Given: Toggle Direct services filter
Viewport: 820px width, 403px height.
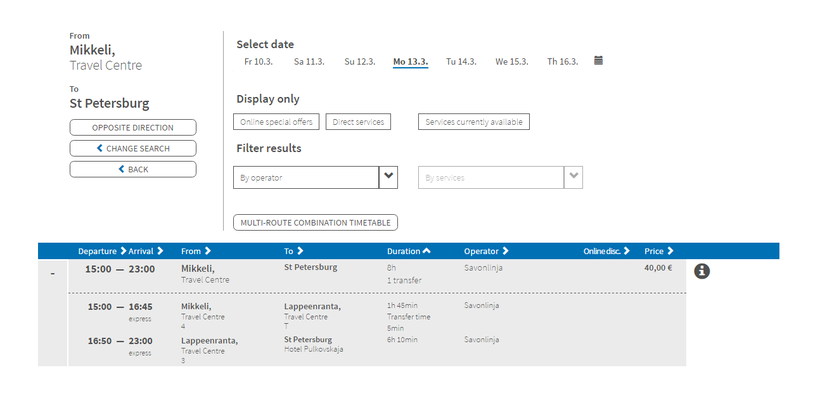Looking at the screenshot, I should [359, 122].
